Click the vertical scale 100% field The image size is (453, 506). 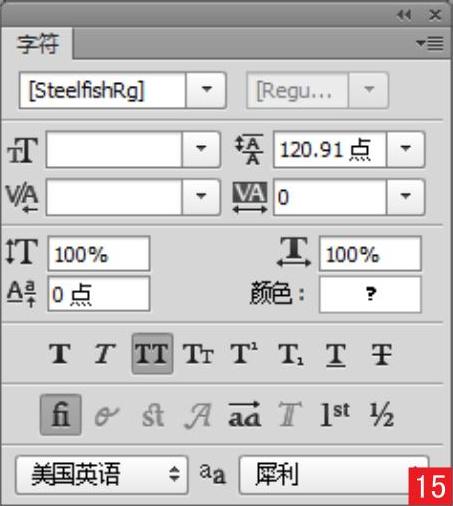[99, 253]
